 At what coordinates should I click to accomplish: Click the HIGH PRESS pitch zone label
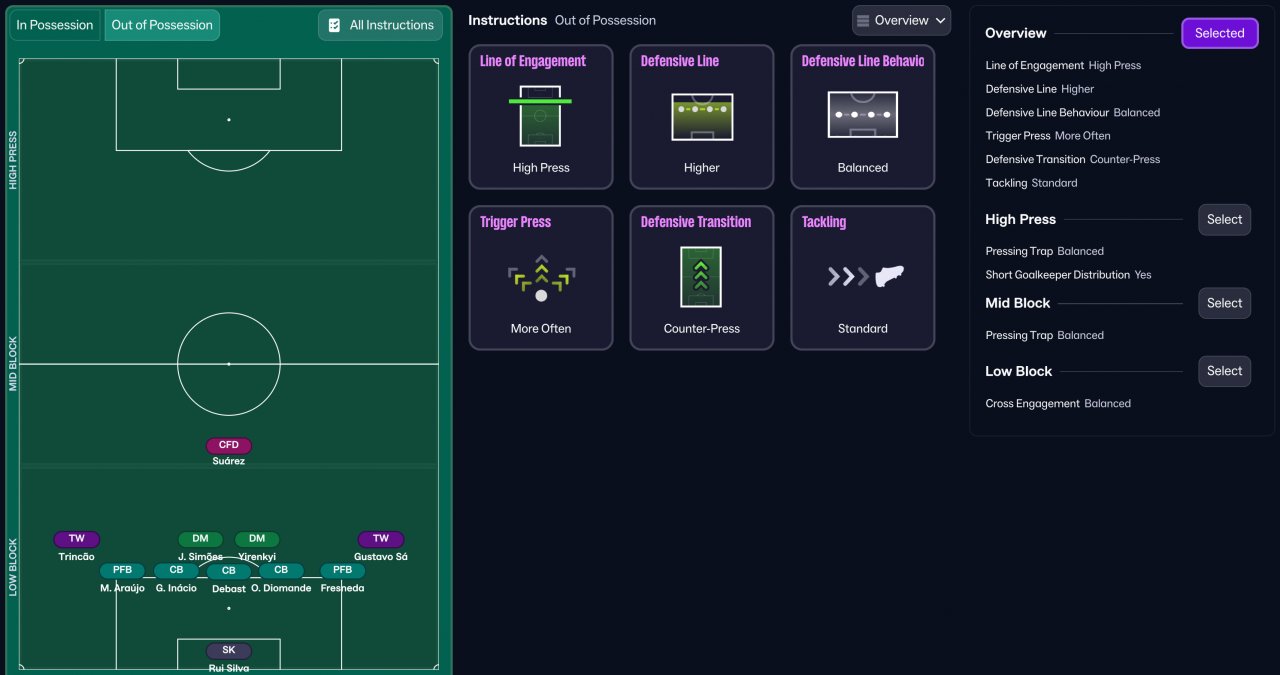[x=13, y=160]
